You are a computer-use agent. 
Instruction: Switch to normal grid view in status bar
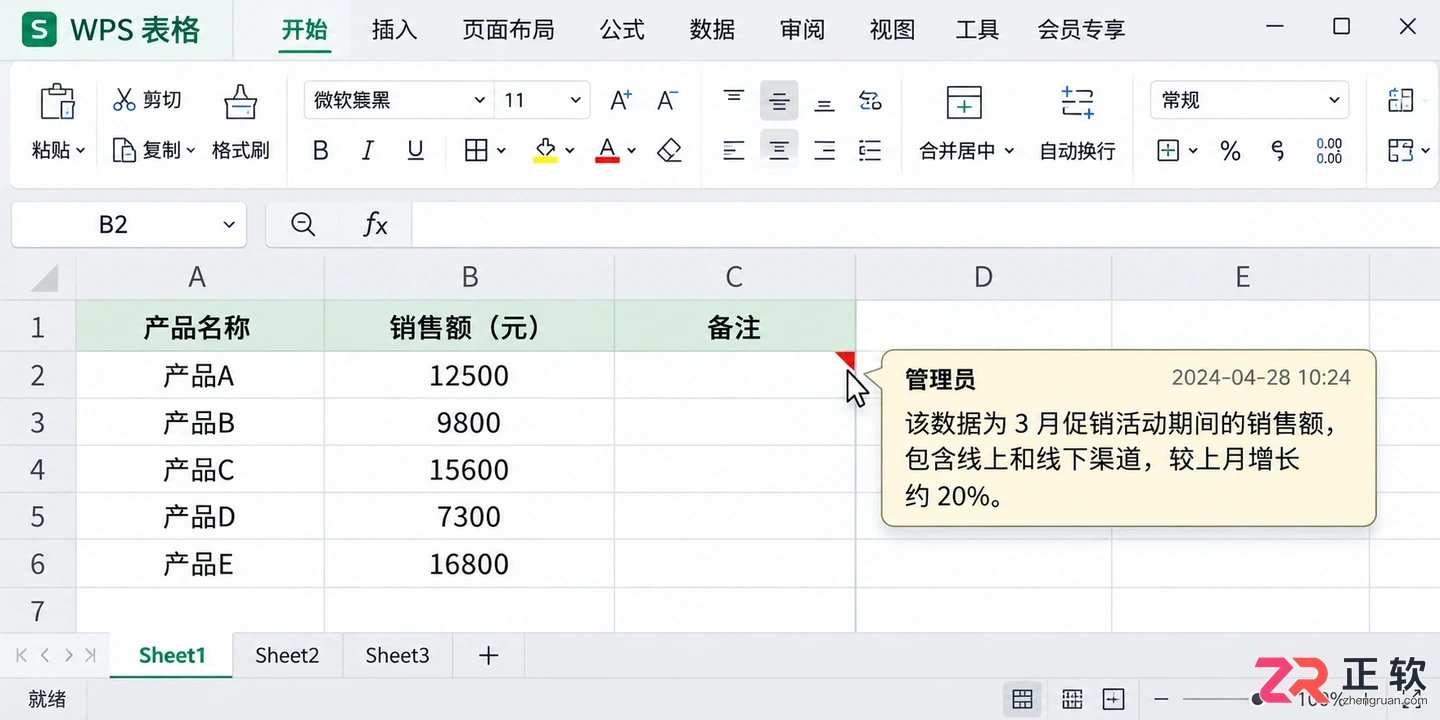pyautogui.click(x=1022, y=698)
